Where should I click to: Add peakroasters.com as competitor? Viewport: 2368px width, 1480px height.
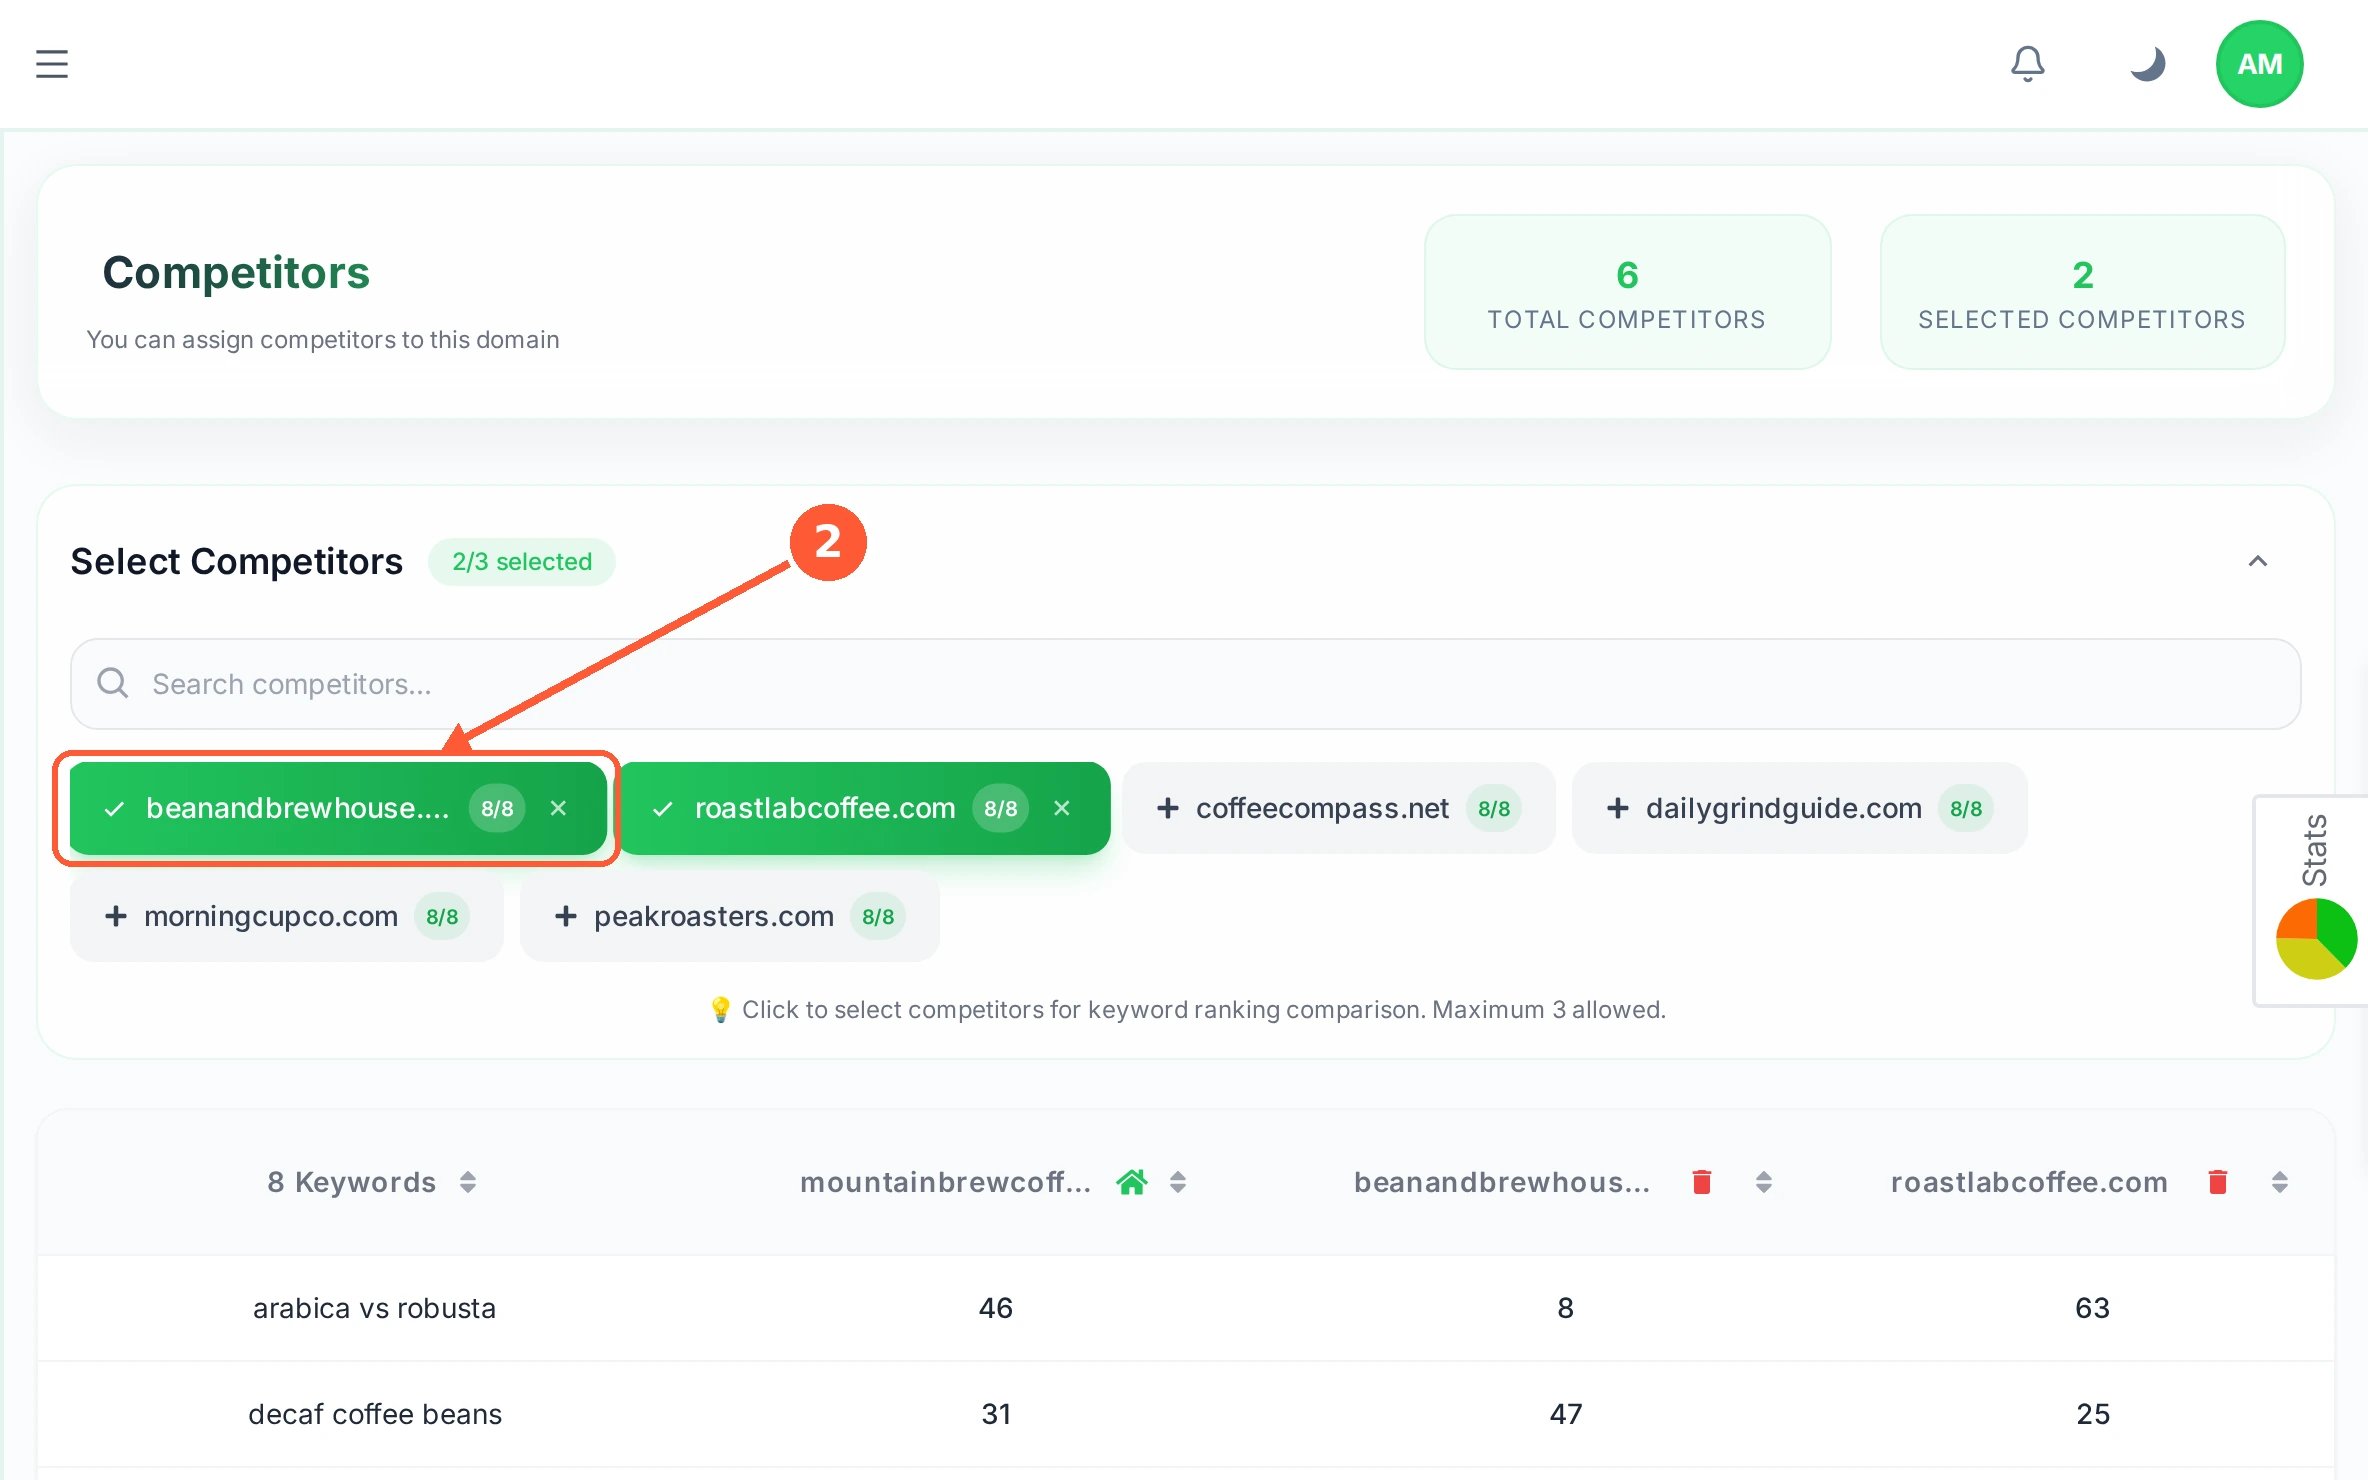729,916
